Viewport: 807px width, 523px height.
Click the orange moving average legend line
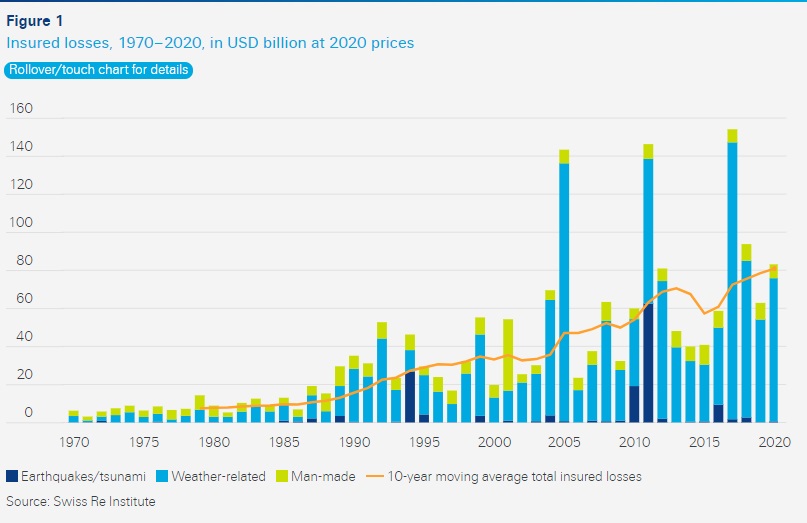click(x=375, y=476)
